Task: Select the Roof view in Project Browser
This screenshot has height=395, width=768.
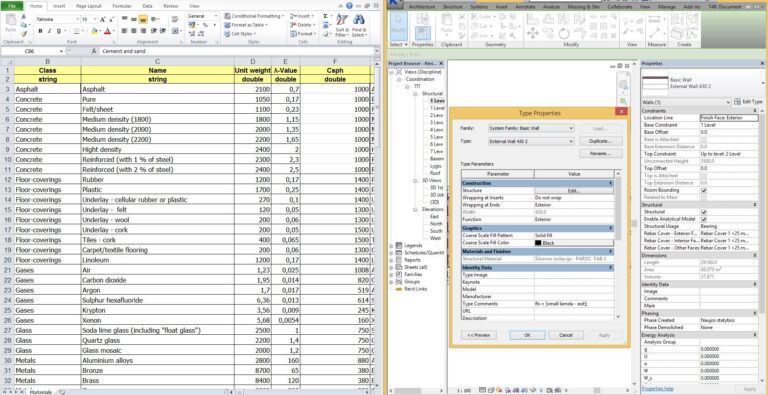Action: tap(435, 173)
